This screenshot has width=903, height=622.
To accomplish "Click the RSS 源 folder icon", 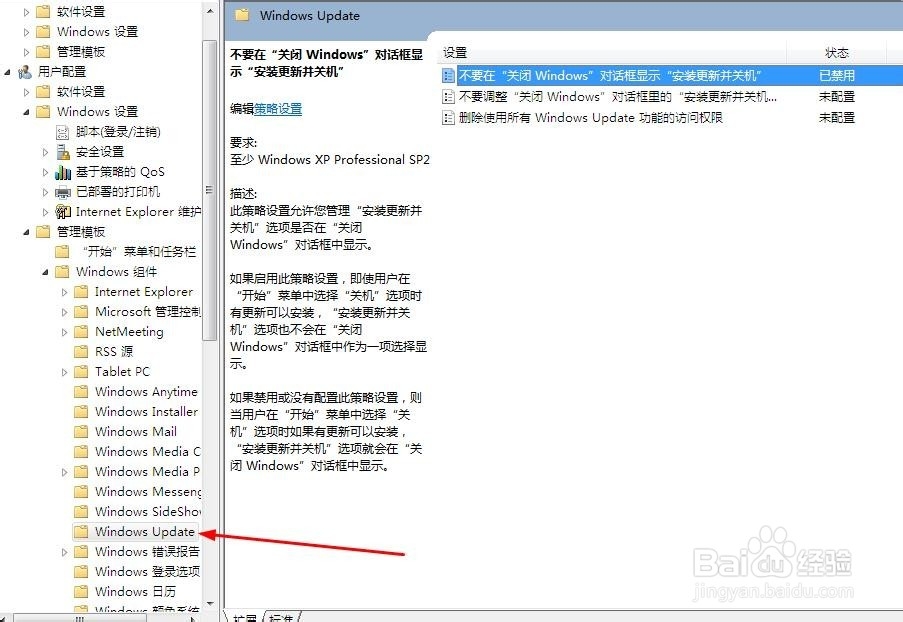I will point(81,351).
